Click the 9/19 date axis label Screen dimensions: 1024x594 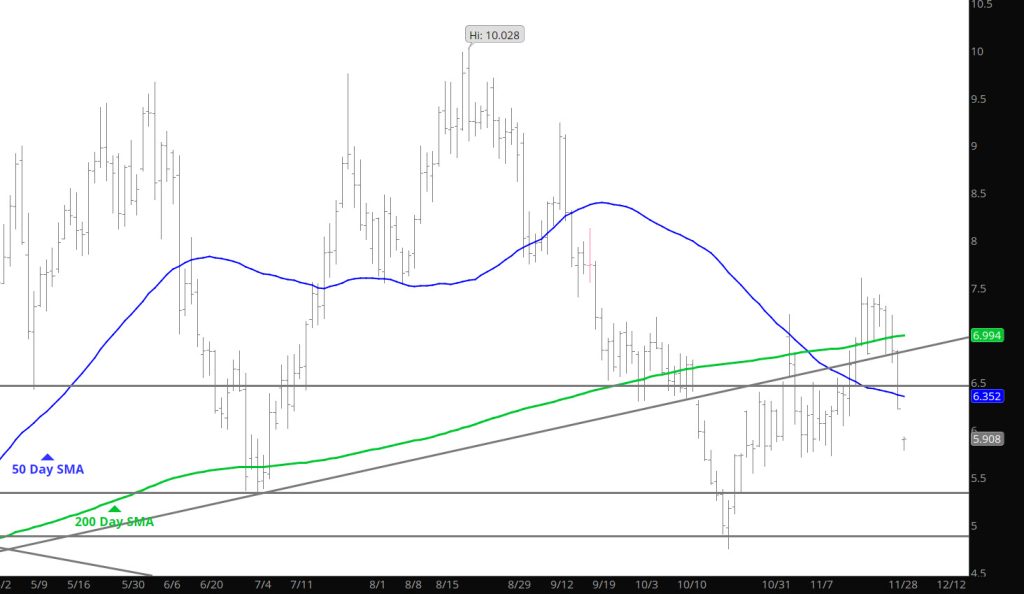(x=604, y=584)
